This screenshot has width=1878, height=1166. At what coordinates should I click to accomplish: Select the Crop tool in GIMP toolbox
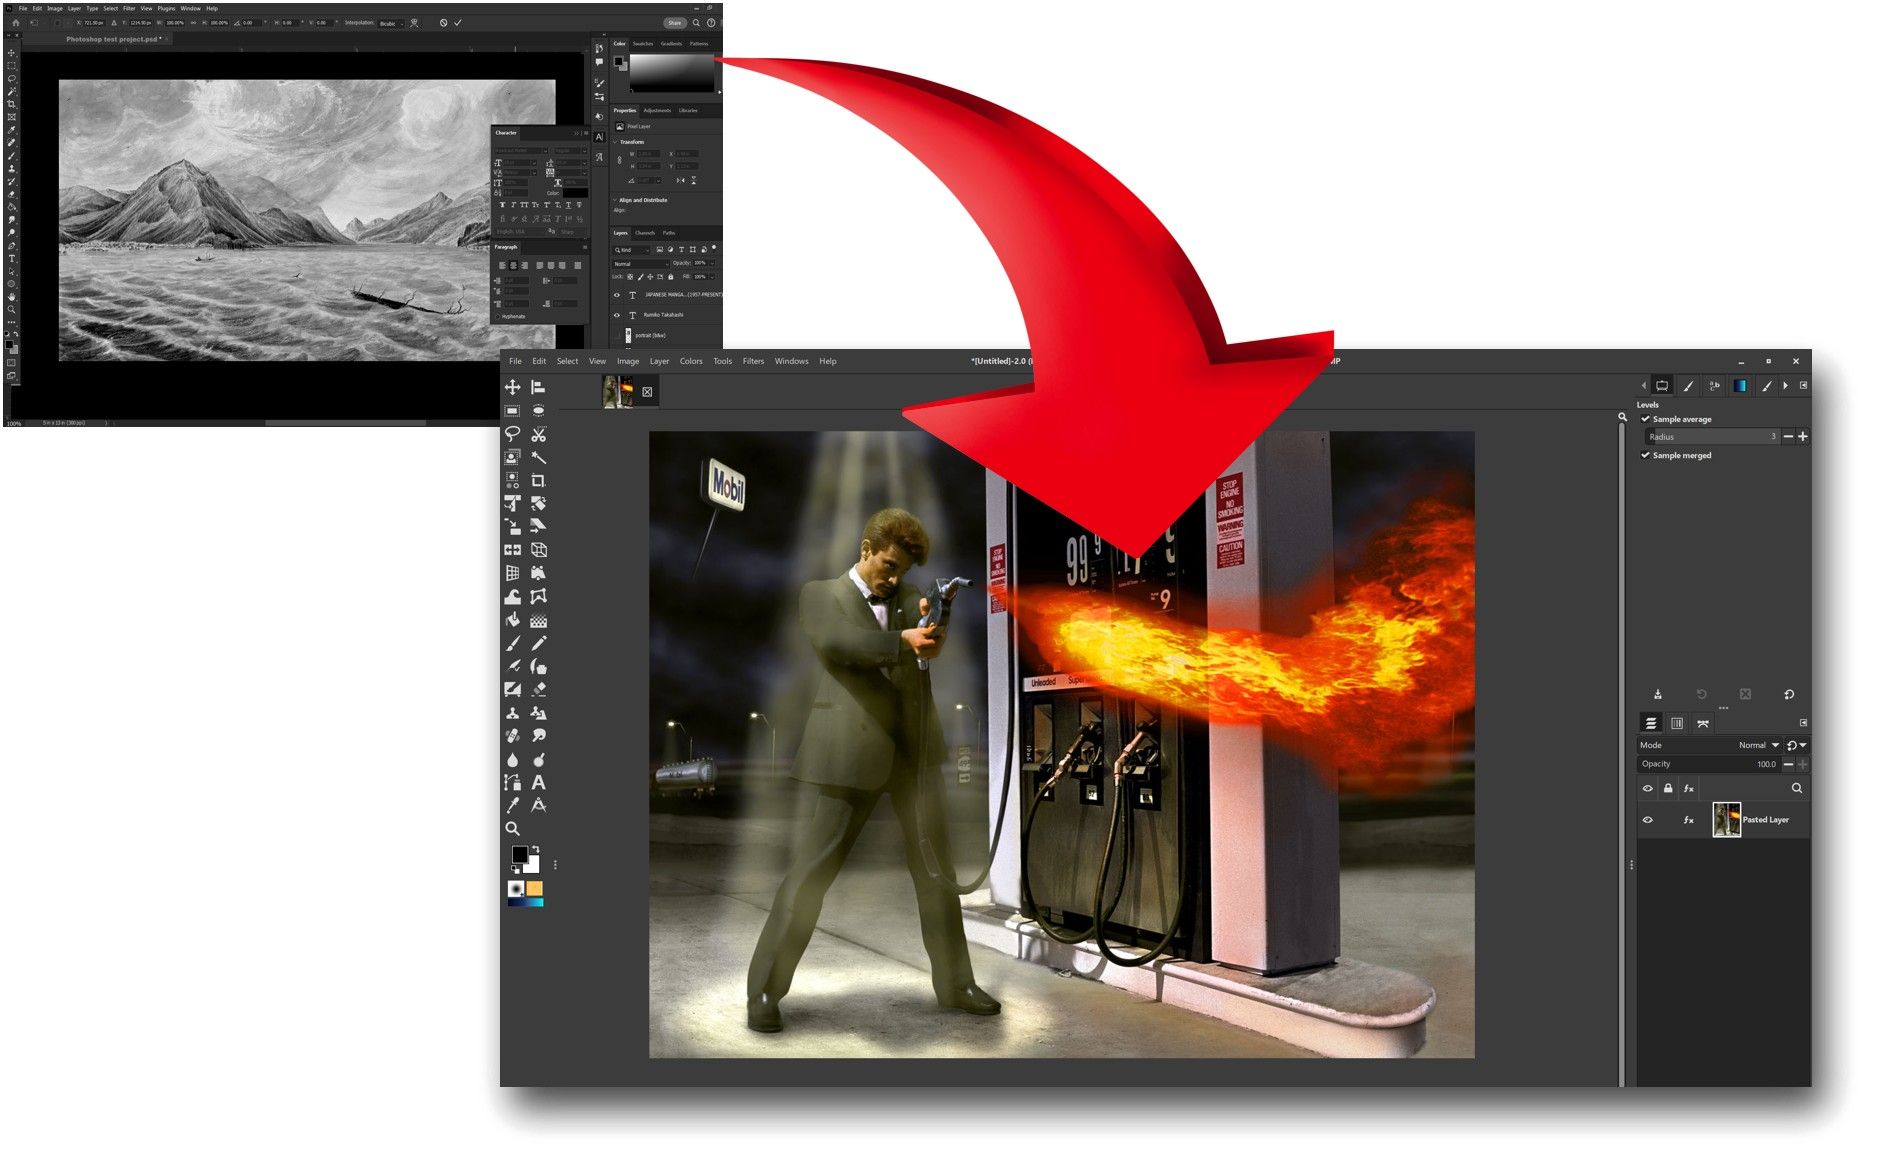pos(539,479)
